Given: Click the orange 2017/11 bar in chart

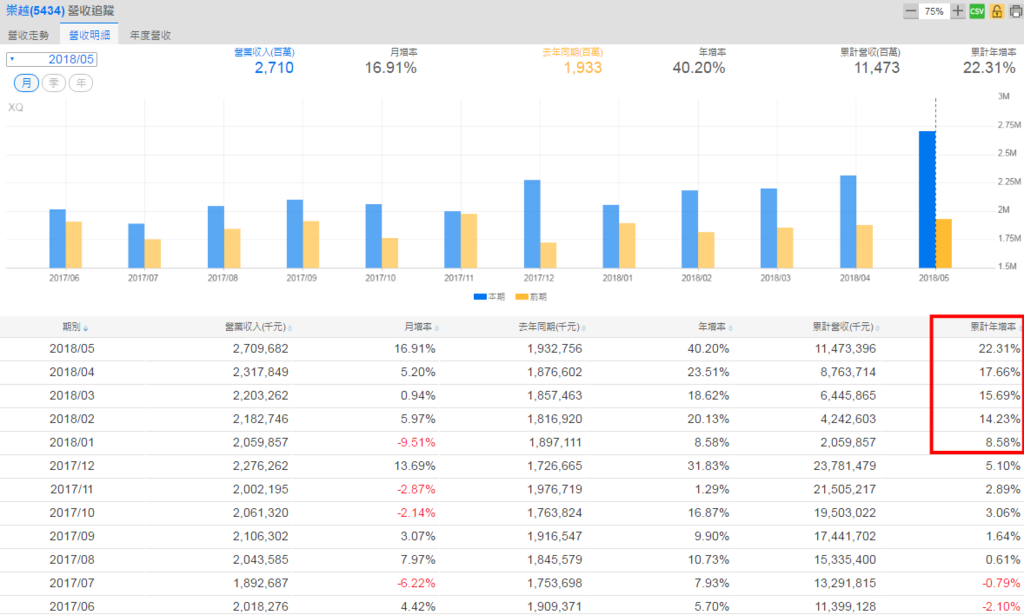Looking at the screenshot, I should tap(469, 241).
